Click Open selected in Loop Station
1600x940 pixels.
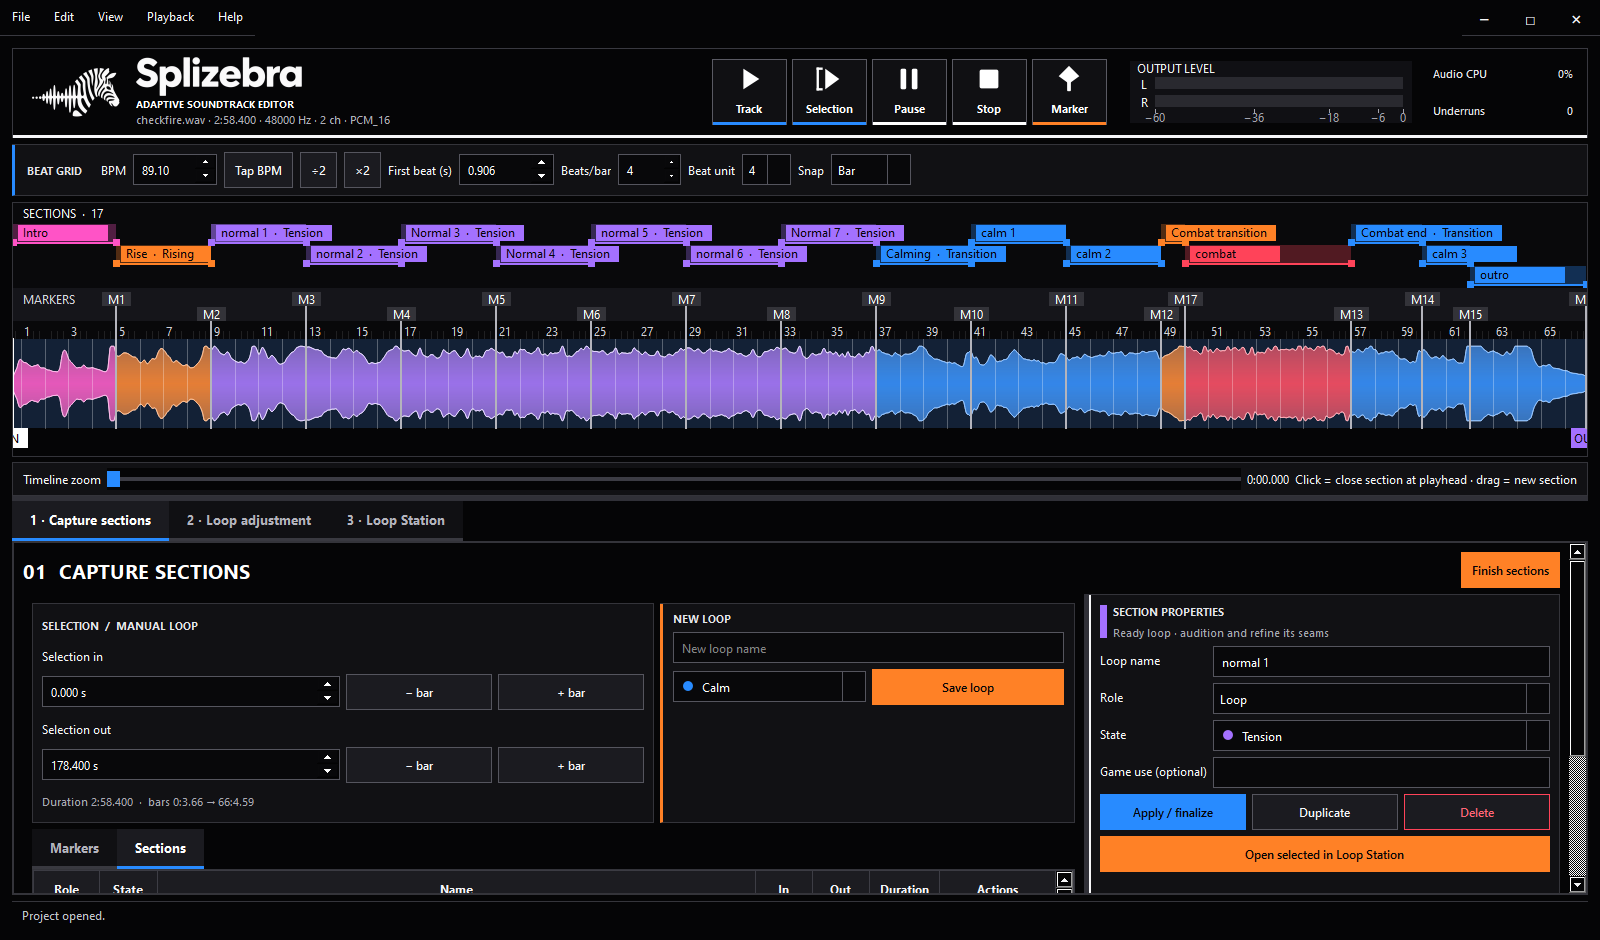coord(1325,854)
